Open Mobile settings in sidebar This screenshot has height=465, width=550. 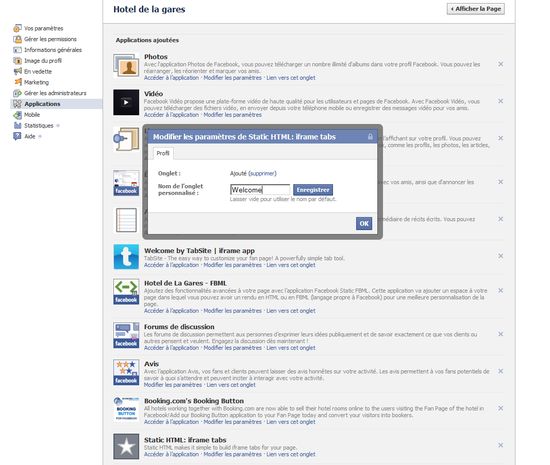point(32,115)
